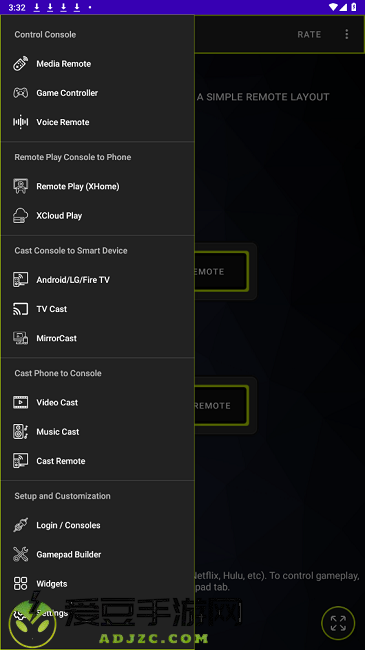This screenshot has height=650, width=365.
Task: Tap the Gamepad Builder tools icon
Action: pyautogui.click(x=20, y=554)
